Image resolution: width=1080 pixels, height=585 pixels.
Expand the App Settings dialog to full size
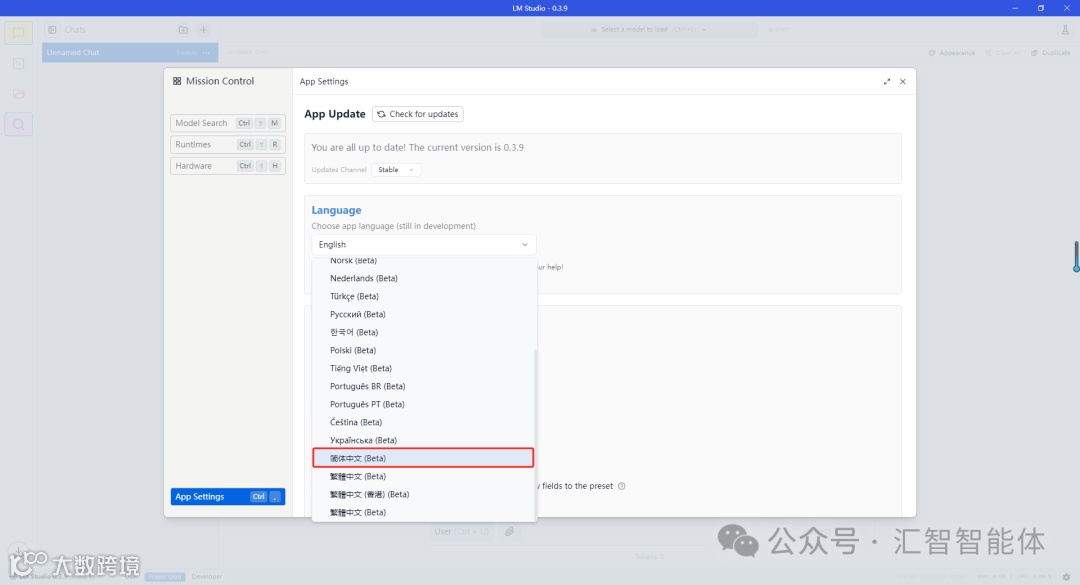(x=887, y=81)
